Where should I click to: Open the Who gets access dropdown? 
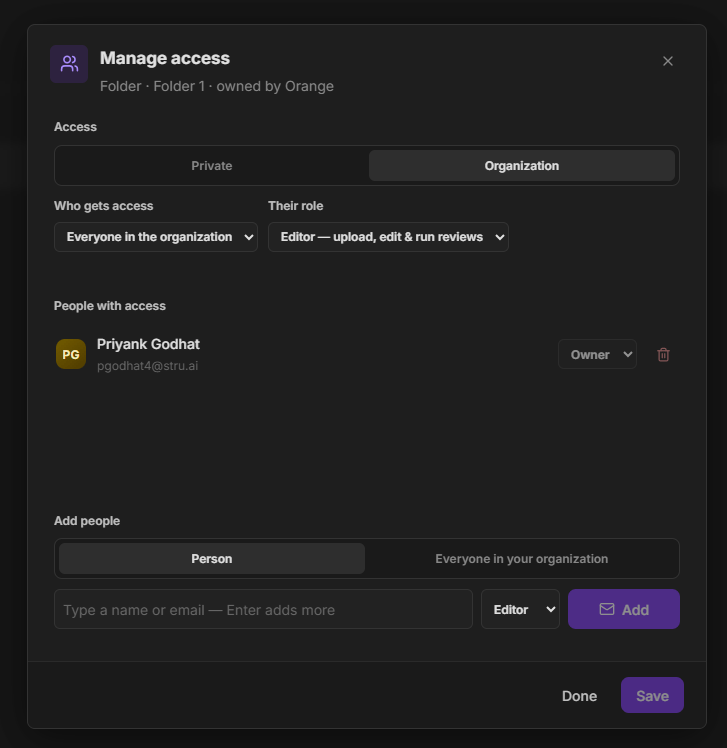[156, 237]
